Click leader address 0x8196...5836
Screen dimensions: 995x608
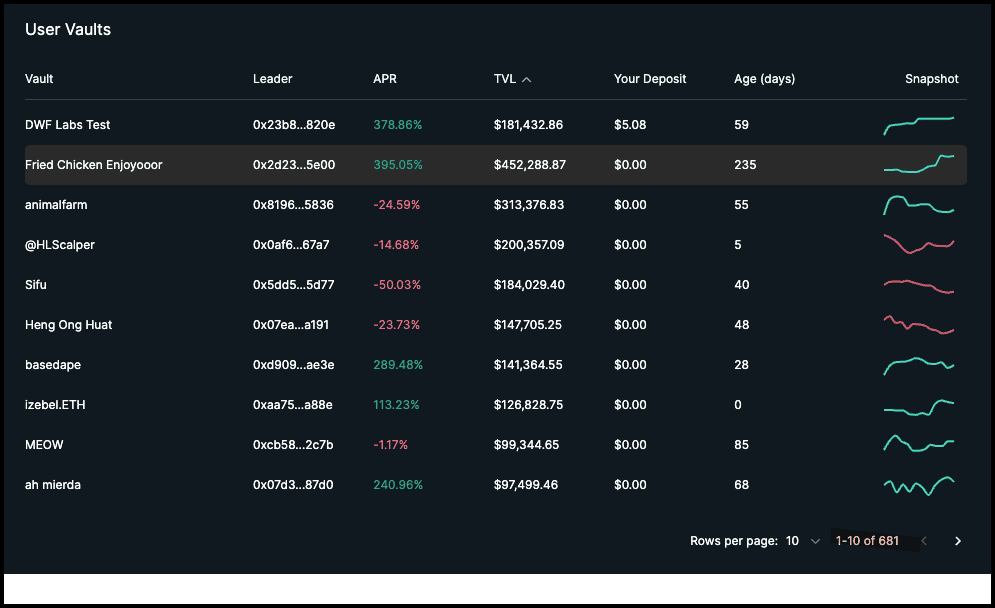pos(293,205)
